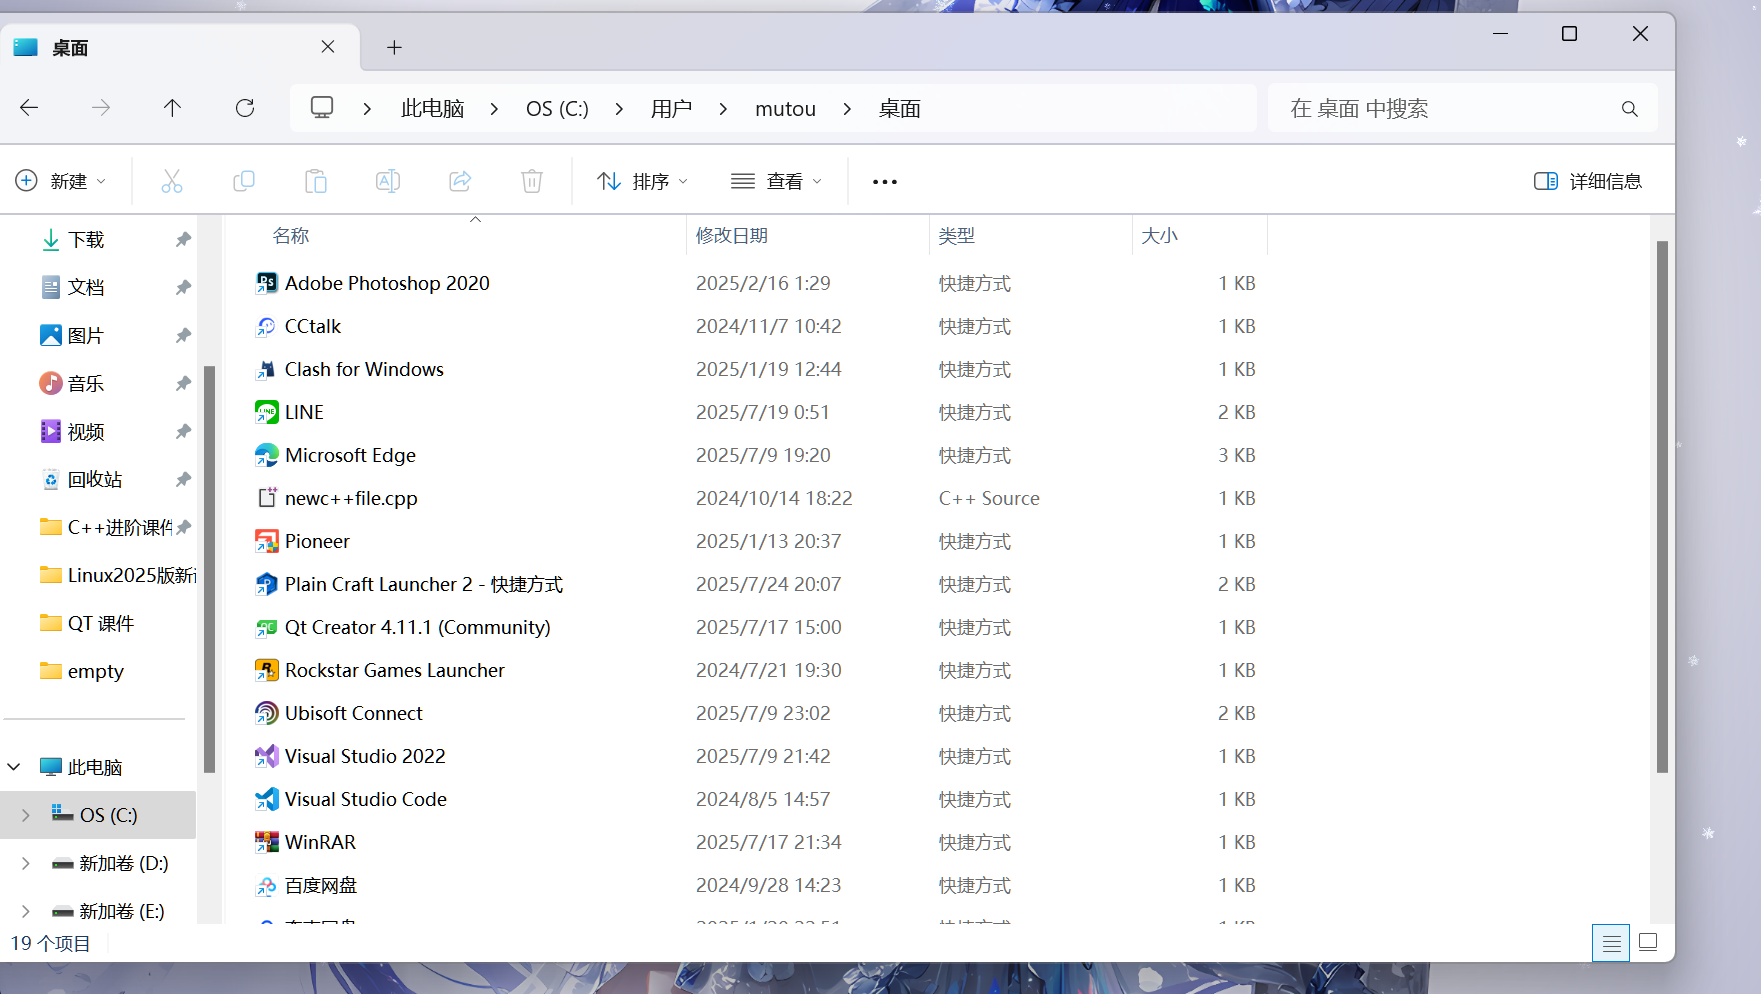
Task: Open the 新建 dropdown
Action: coord(60,181)
